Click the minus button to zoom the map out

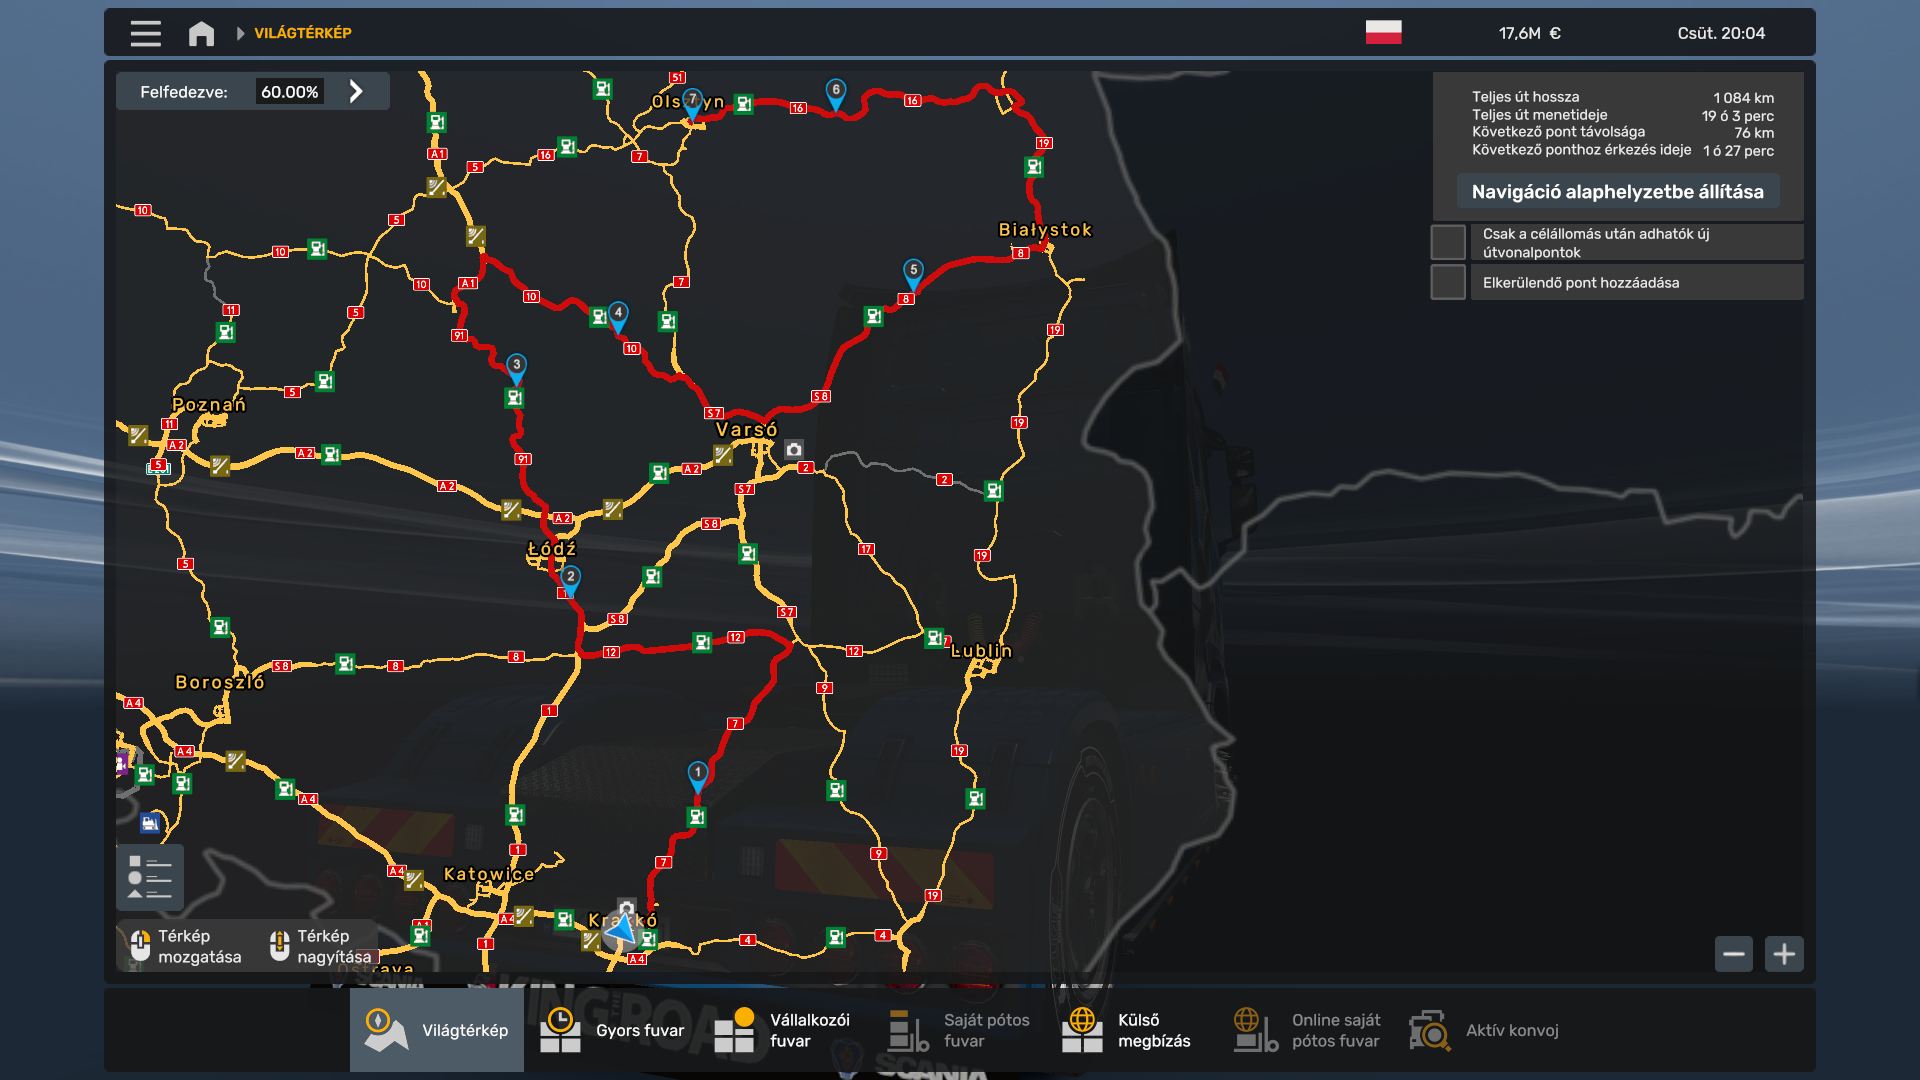[1734, 954]
